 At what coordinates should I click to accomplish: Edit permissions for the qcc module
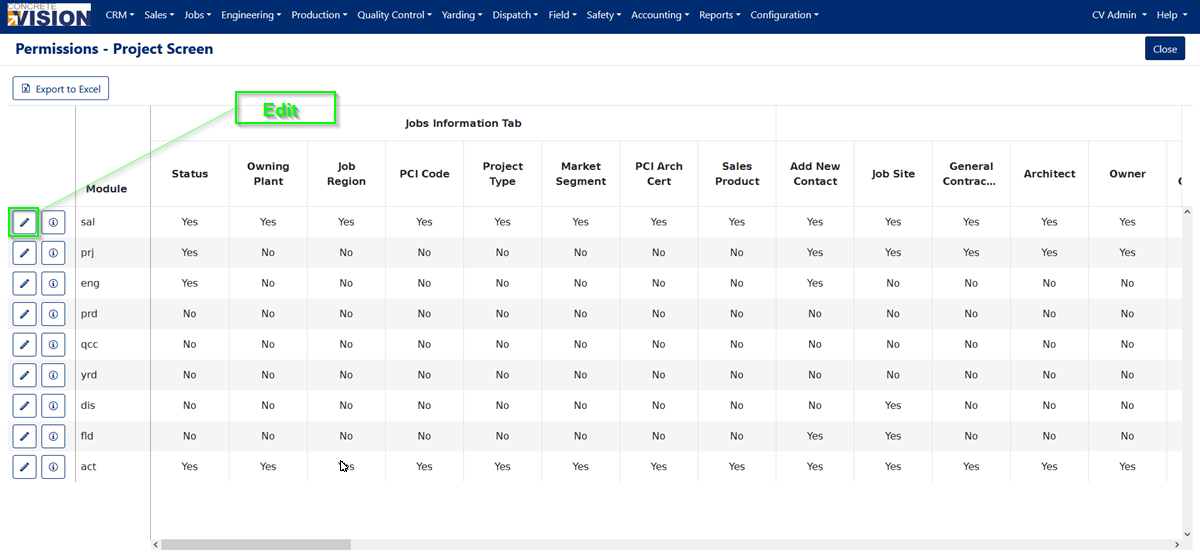[x=25, y=344]
